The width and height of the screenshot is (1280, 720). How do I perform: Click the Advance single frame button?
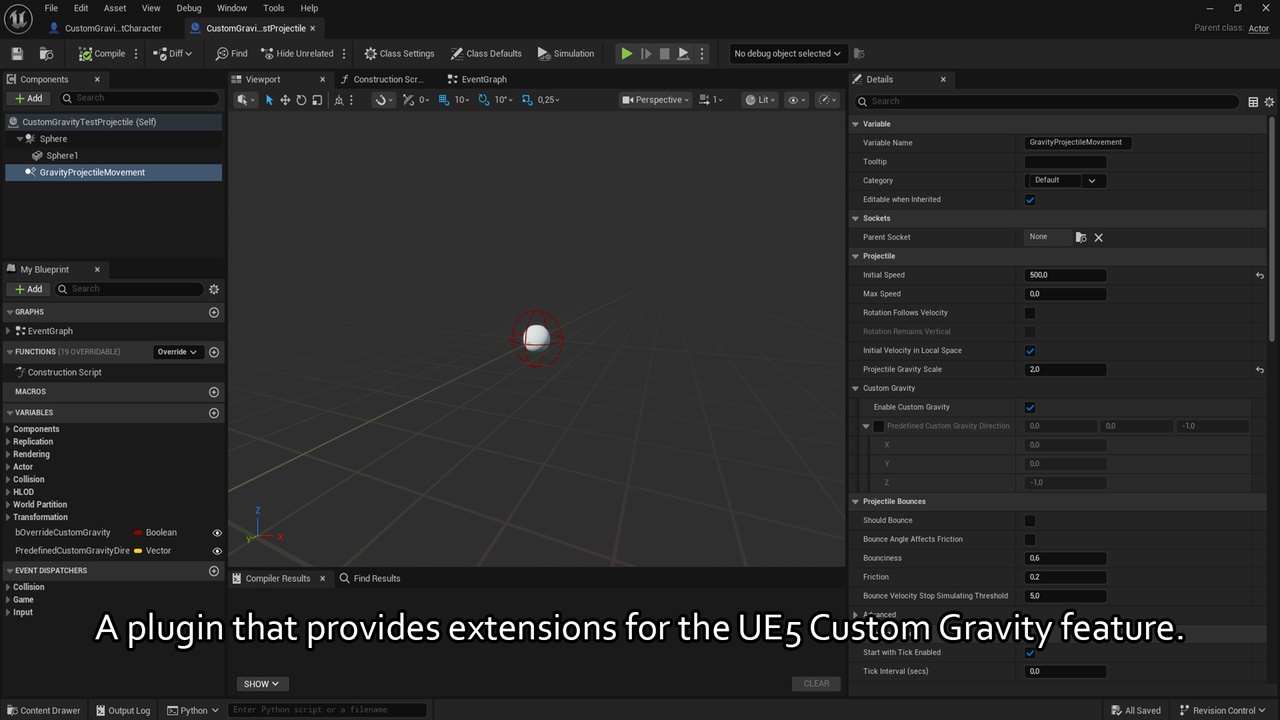click(x=646, y=54)
